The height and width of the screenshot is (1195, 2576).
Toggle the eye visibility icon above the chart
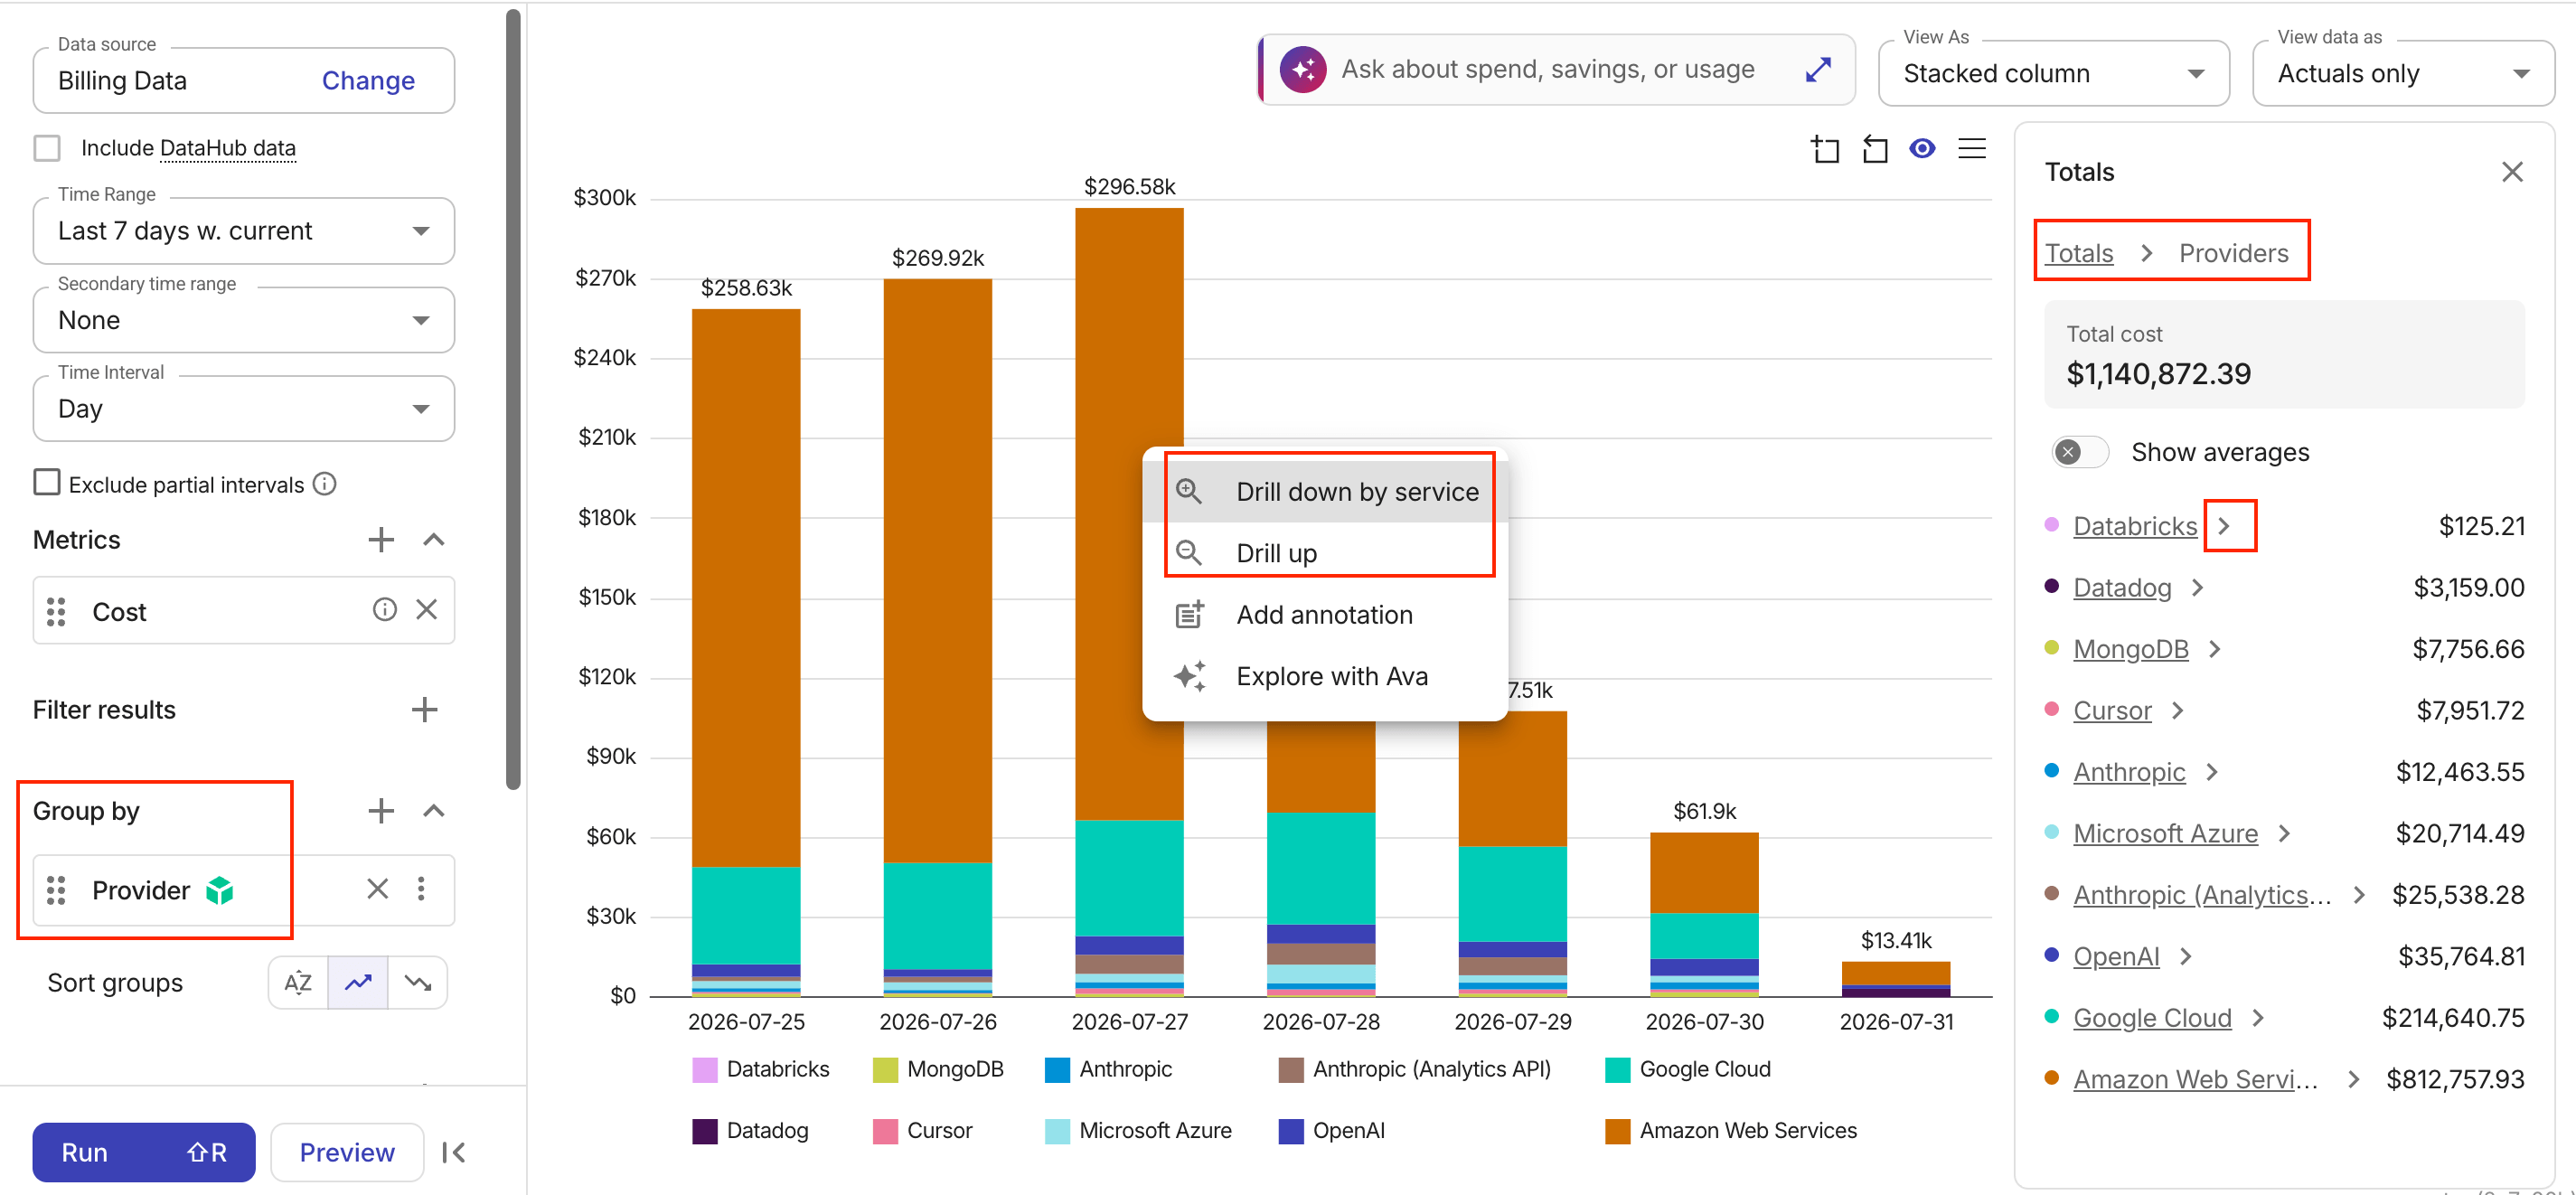click(x=1922, y=148)
